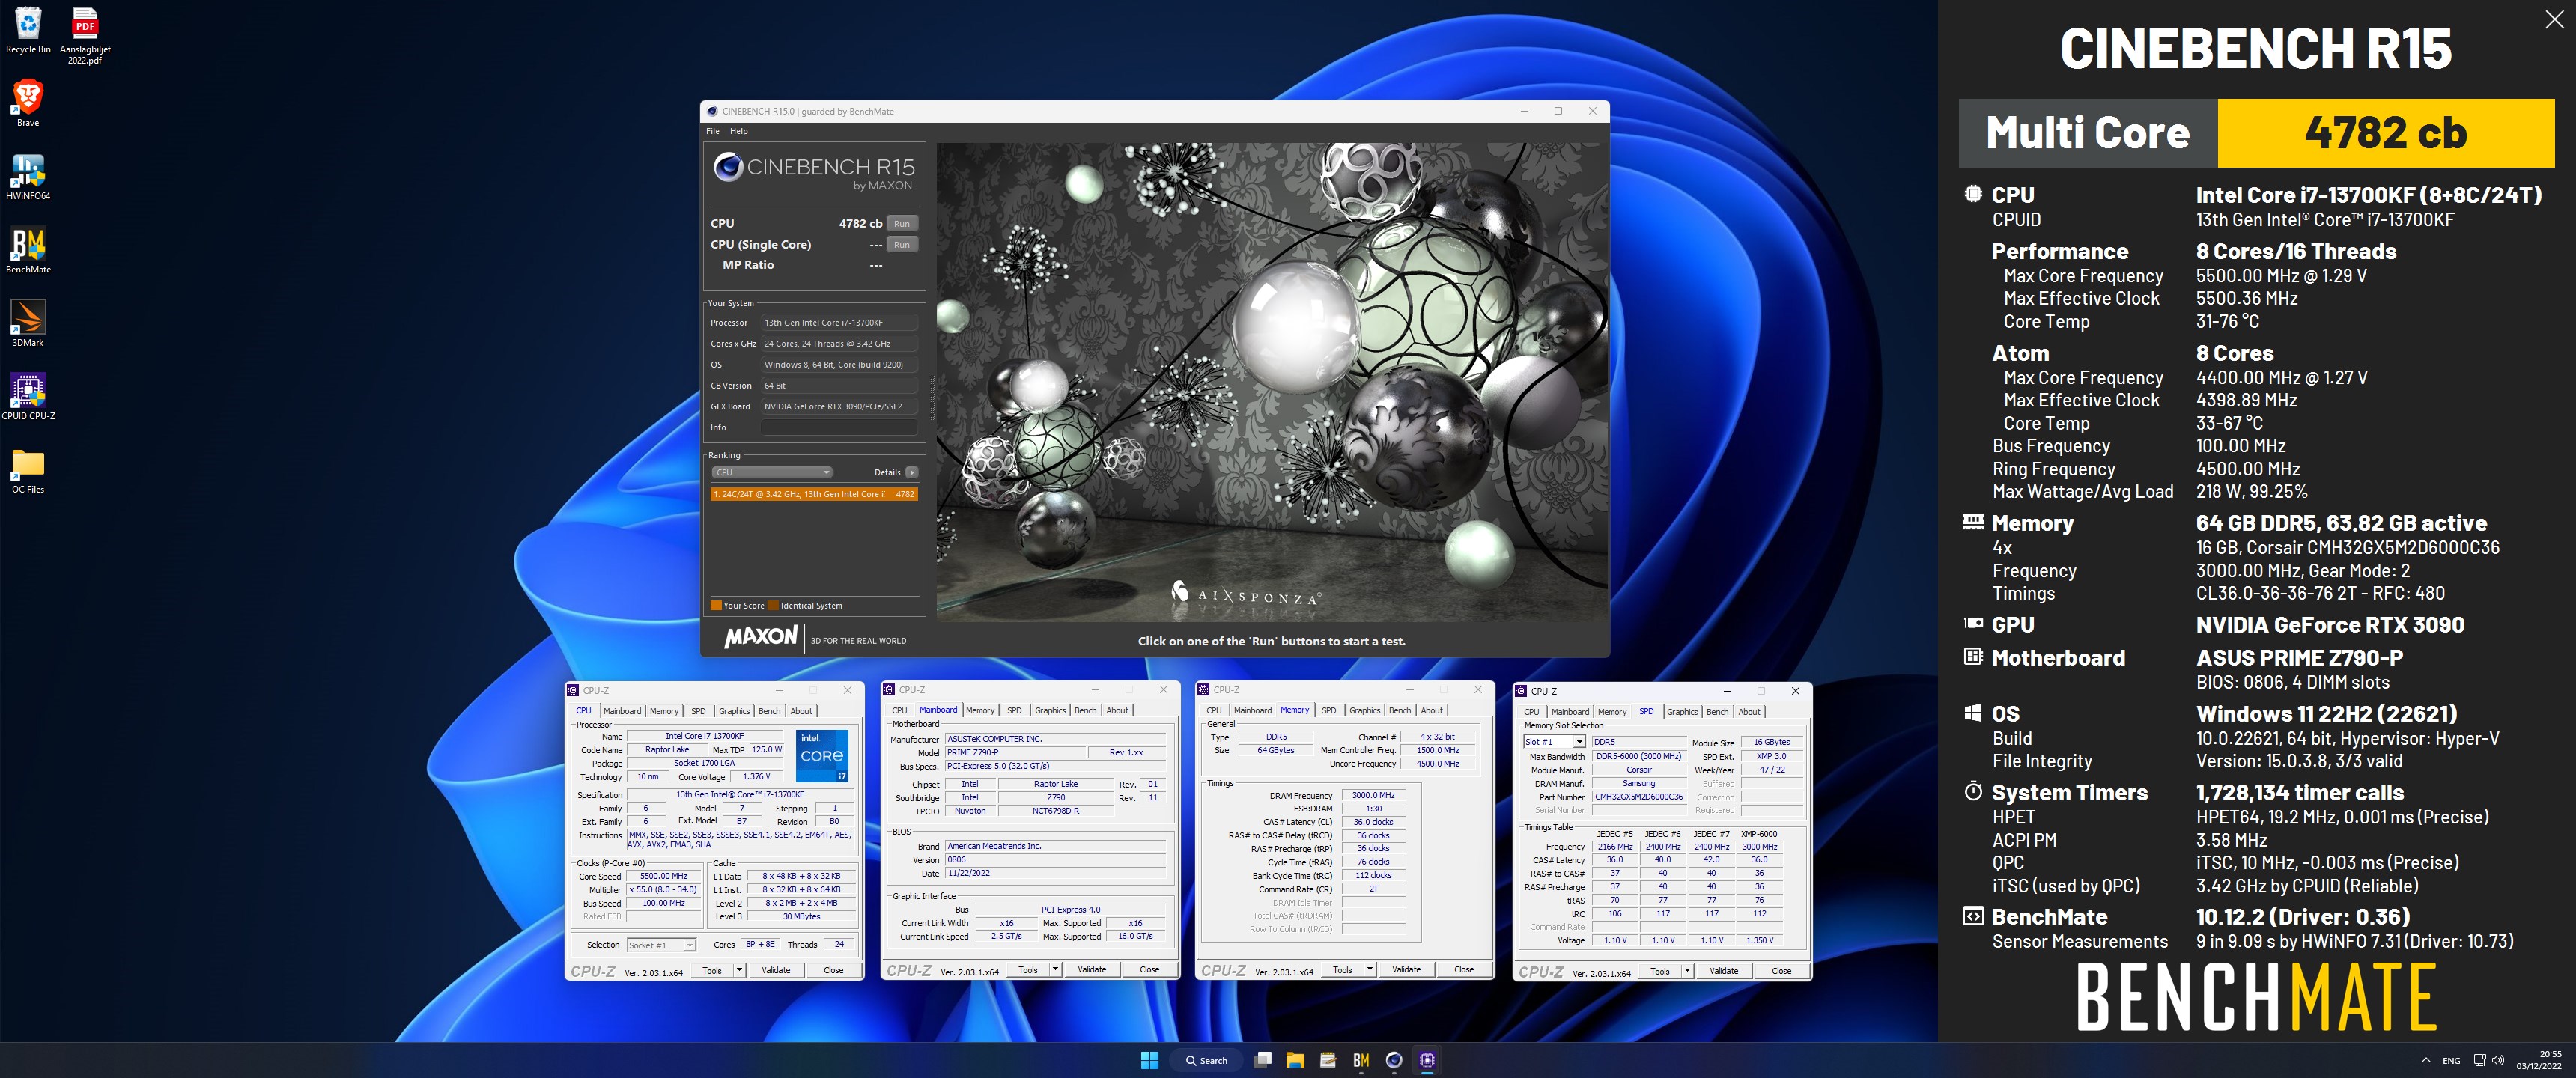2576x1078 pixels.
Task: Open network status in system tray
Action: [x=2479, y=1060]
